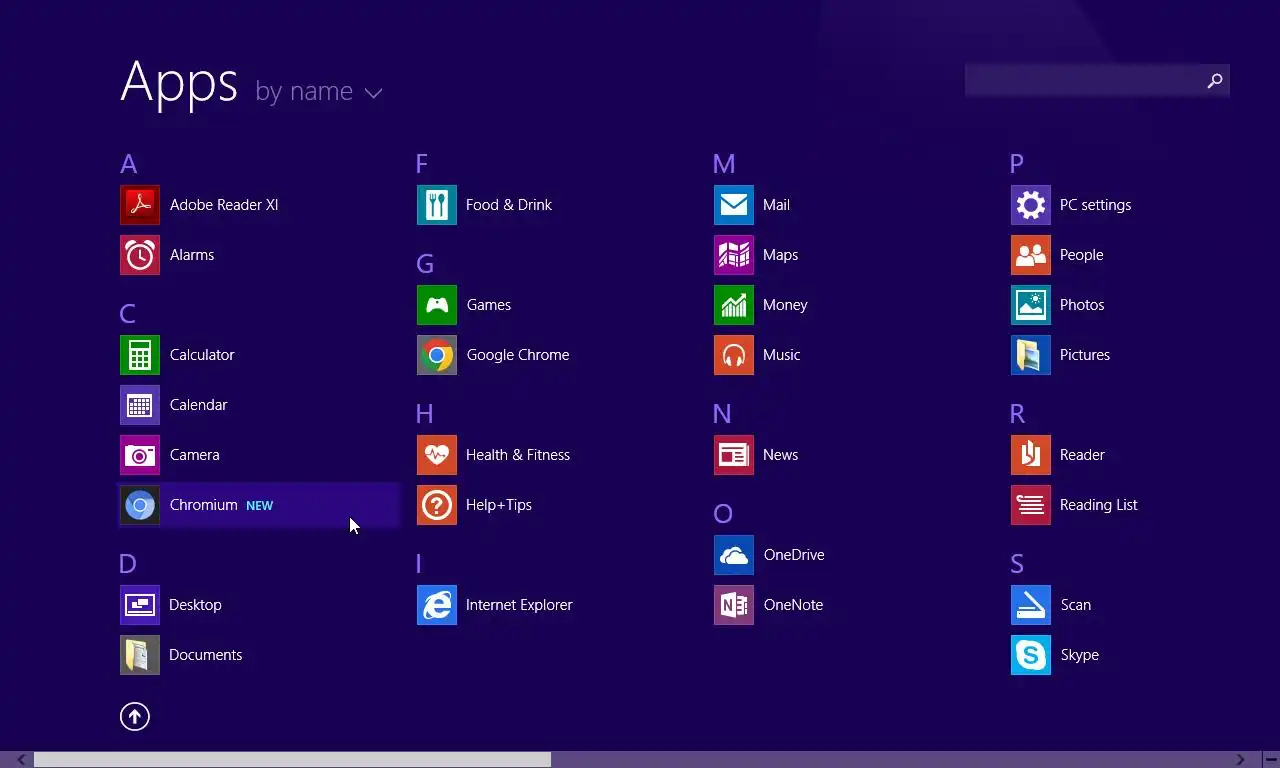The image size is (1280, 768).
Task: Open the Help+Tips question mark icon
Action: click(x=437, y=505)
